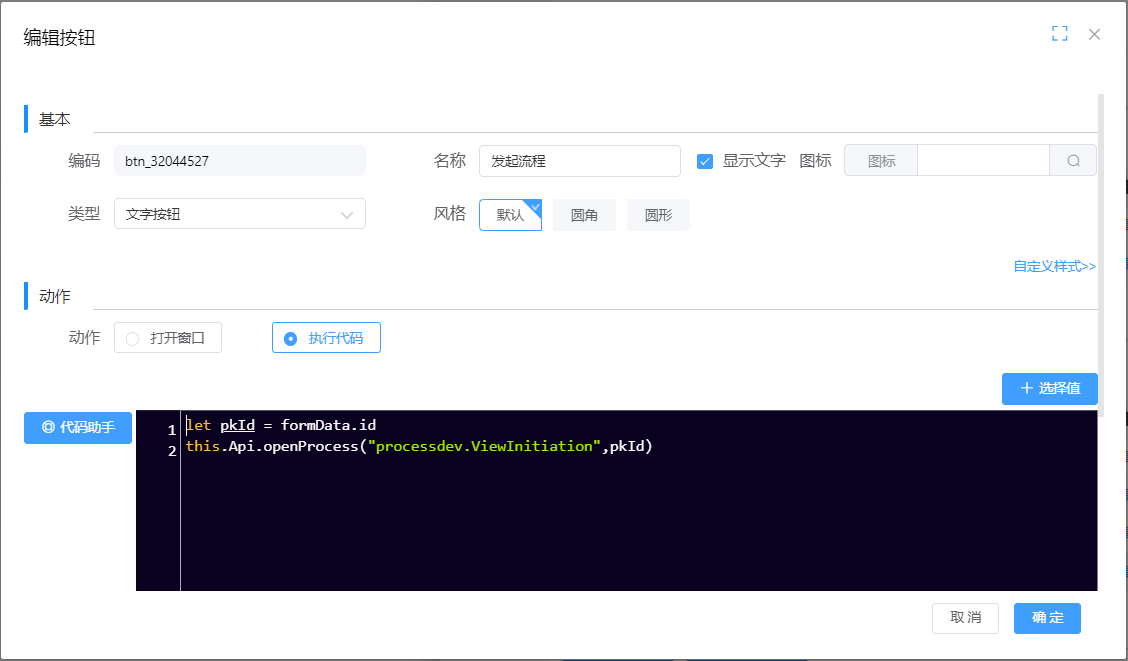Image resolution: width=1128 pixels, height=661 pixels.
Task: Open the 自定义样式>> link
Action: pyautogui.click(x=1054, y=266)
